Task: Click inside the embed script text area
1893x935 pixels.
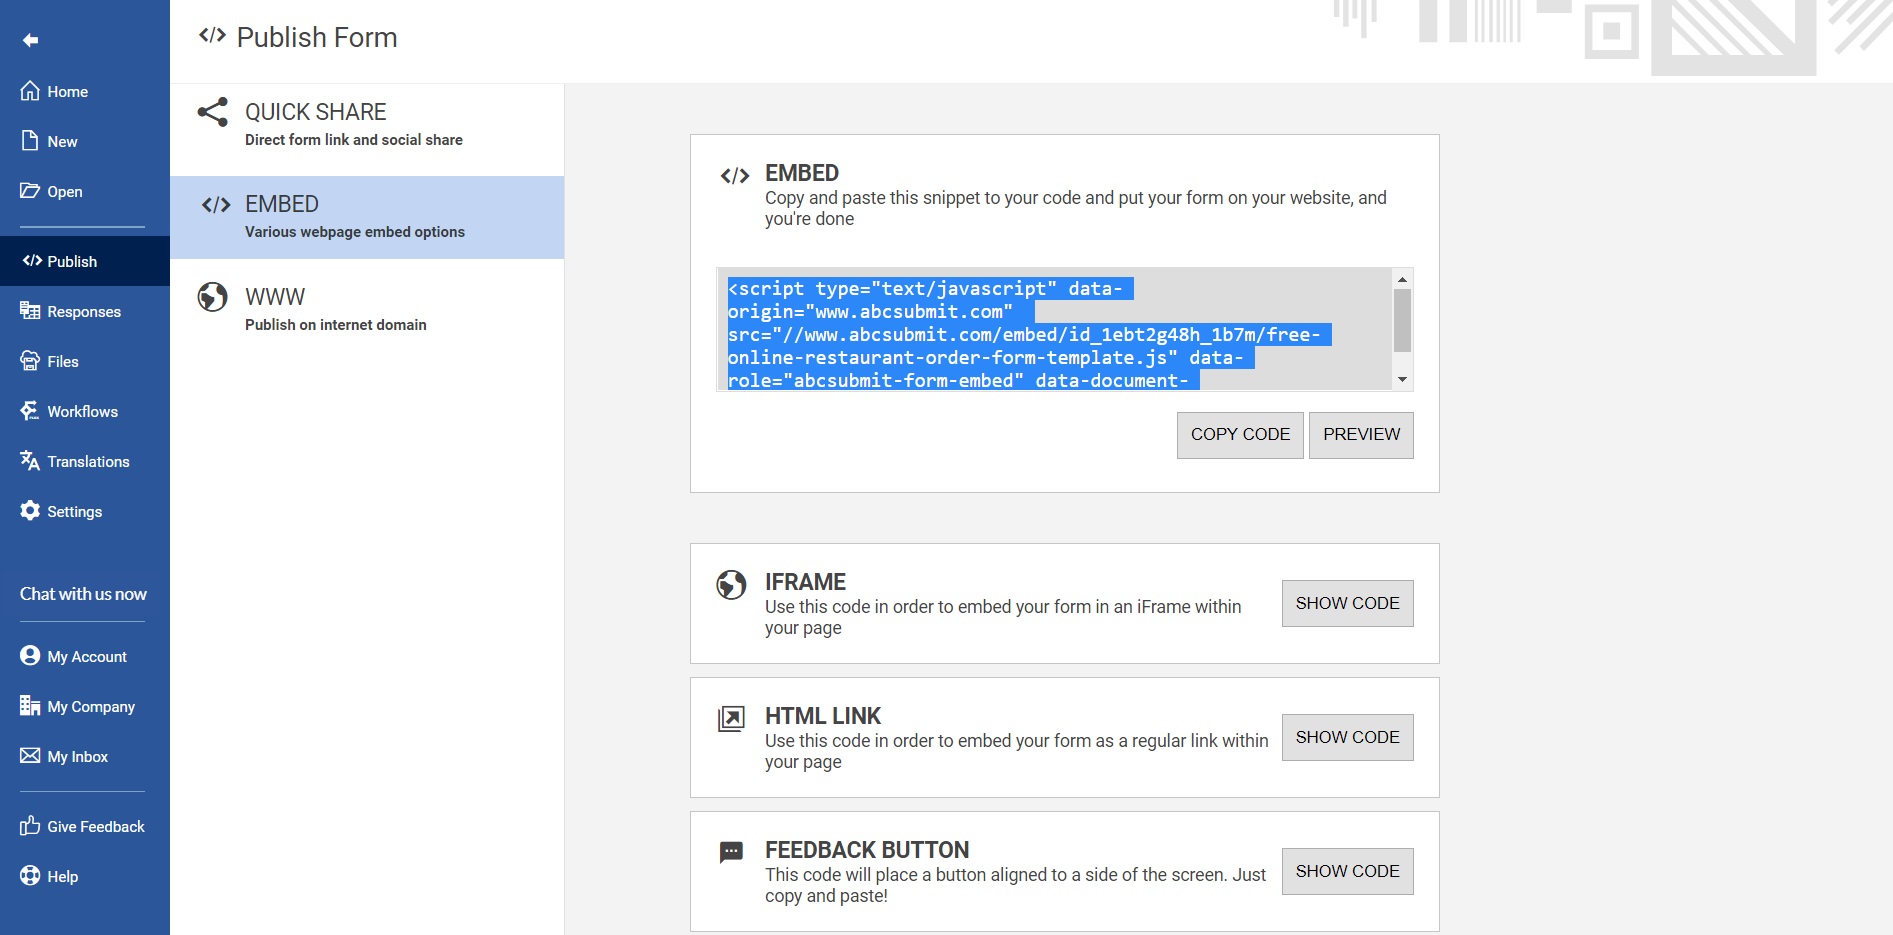Action: 1055,329
